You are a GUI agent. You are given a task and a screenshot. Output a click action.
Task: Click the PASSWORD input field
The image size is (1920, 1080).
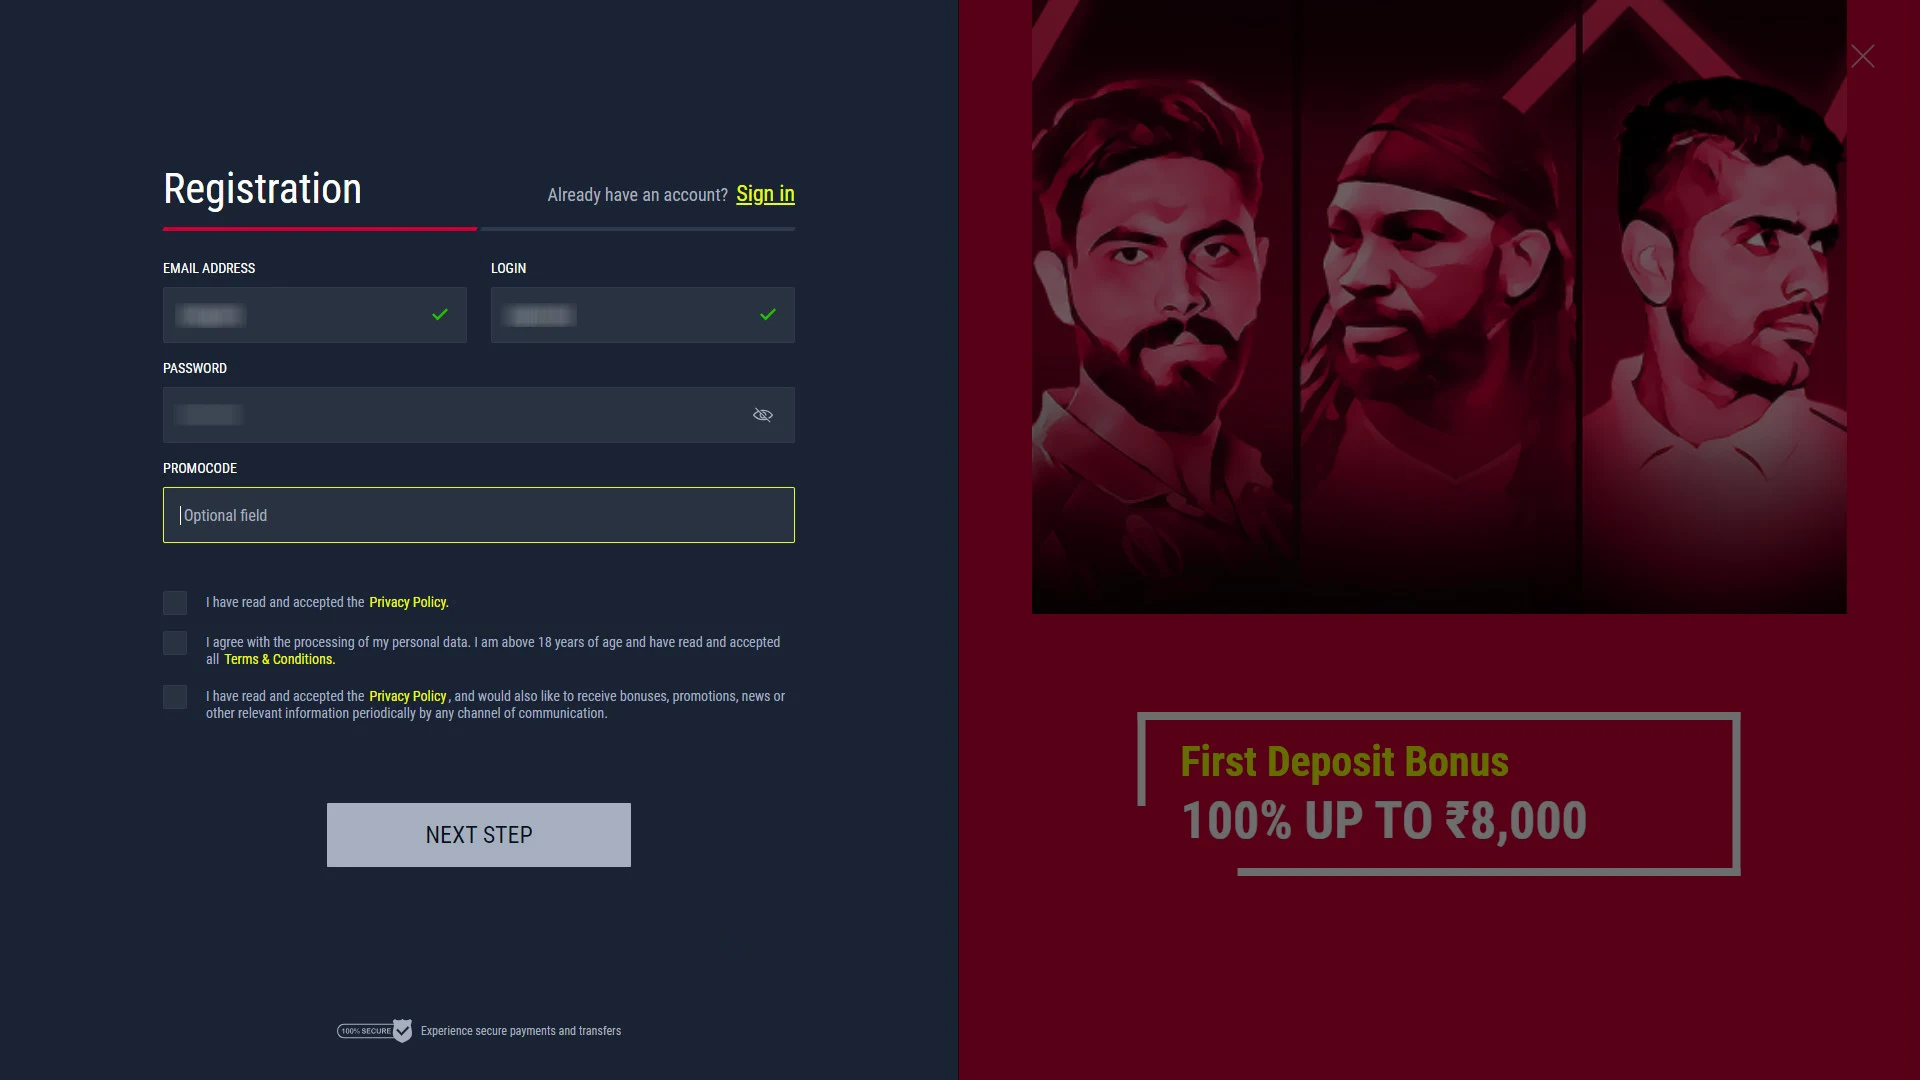(x=479, y=414)
